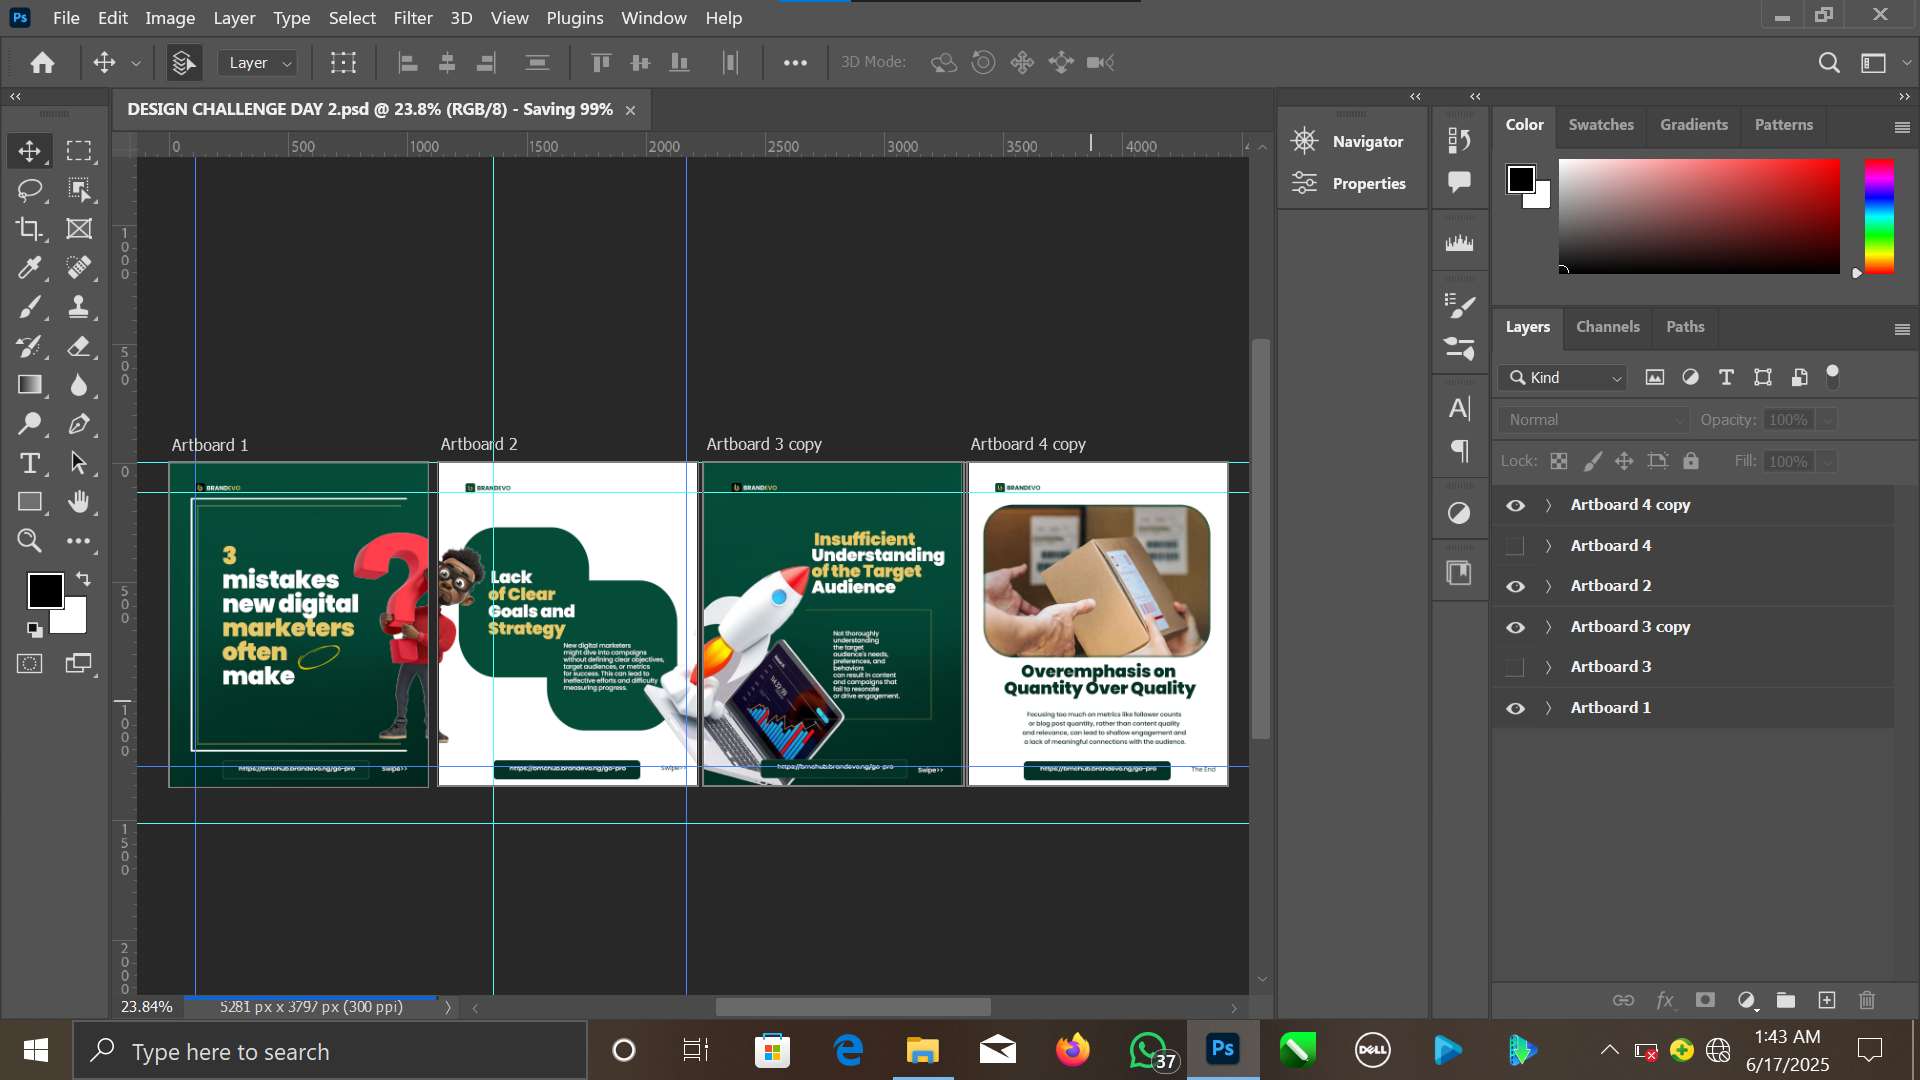The image size is (1920, 1080).
Task: Open the Filter menu
Action: point(413,18)
